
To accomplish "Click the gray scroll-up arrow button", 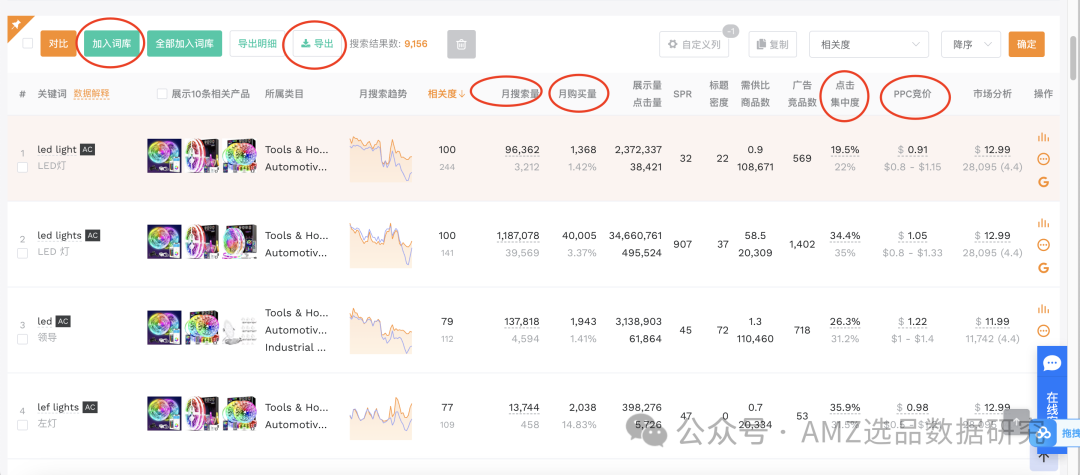I will [x=1017, y=423].
